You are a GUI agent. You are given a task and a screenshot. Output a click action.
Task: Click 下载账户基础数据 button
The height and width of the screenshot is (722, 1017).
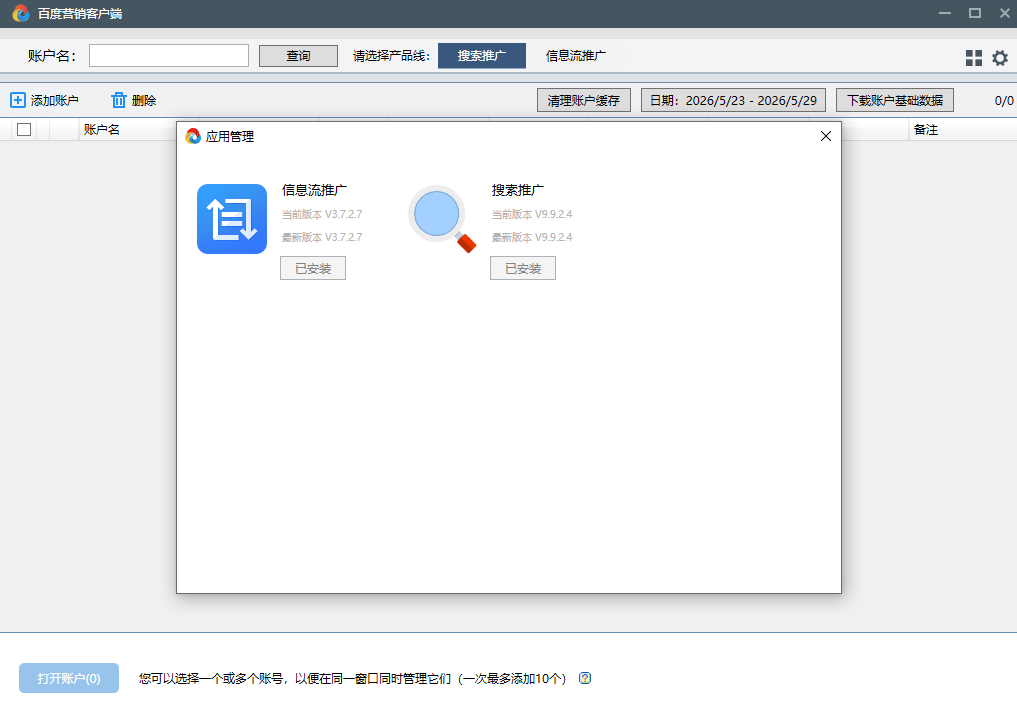895,101
